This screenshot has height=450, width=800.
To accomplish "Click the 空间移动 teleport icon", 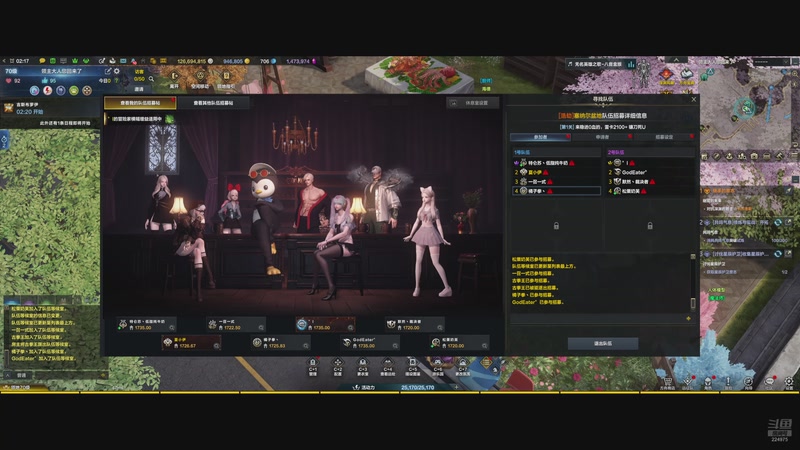I will 199,77.
